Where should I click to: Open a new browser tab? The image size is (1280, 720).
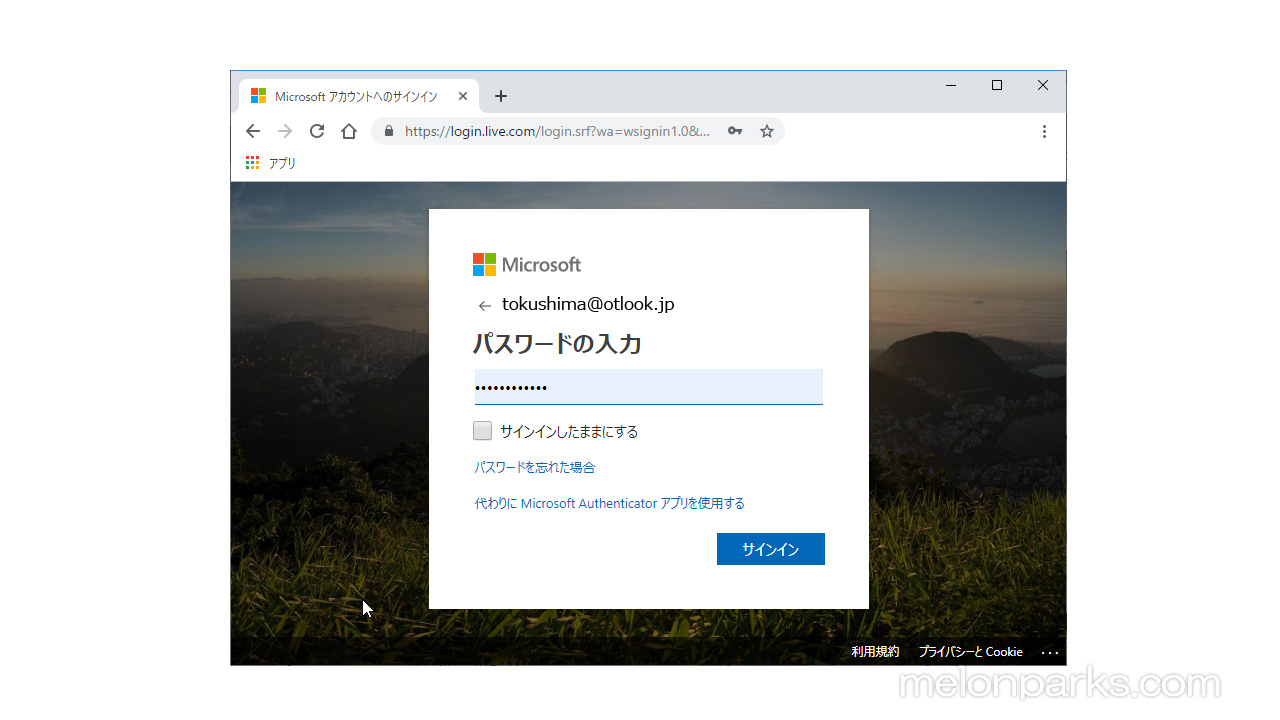click(x=501, y=96)
